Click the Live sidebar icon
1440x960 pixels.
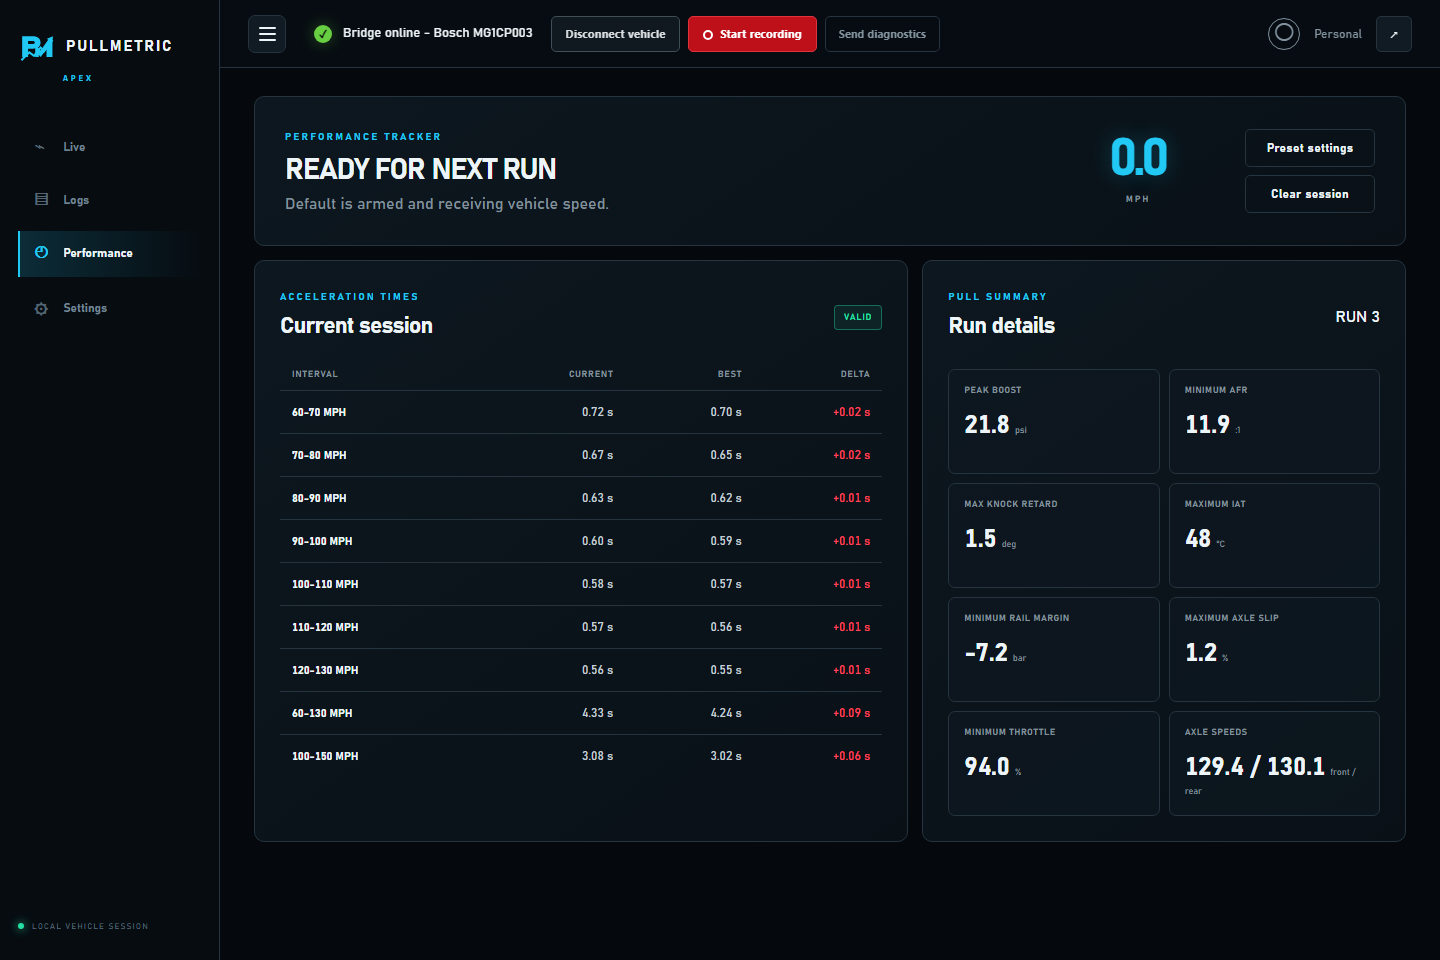tap(40, 147)
